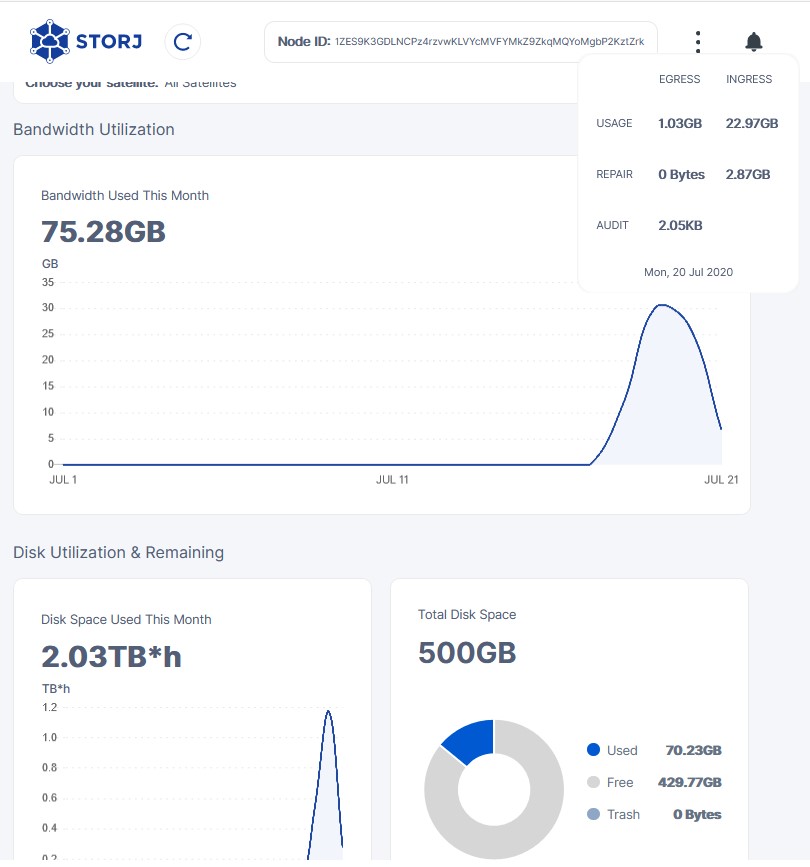Click the JUL 11 axis label

[x=392, y=480]
